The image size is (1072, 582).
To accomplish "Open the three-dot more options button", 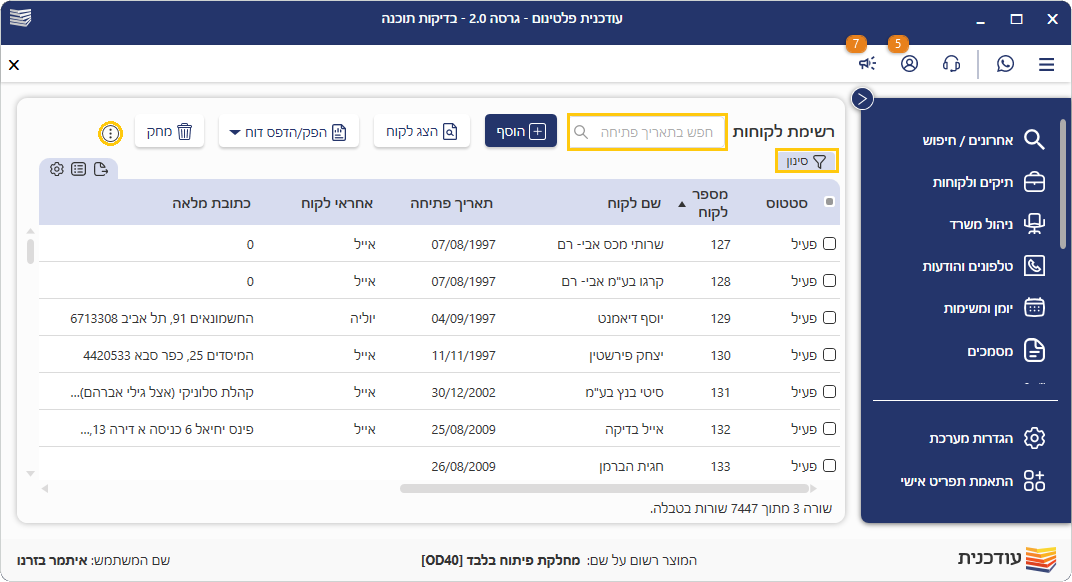I will pyautogui.click(x=110, y=132).
